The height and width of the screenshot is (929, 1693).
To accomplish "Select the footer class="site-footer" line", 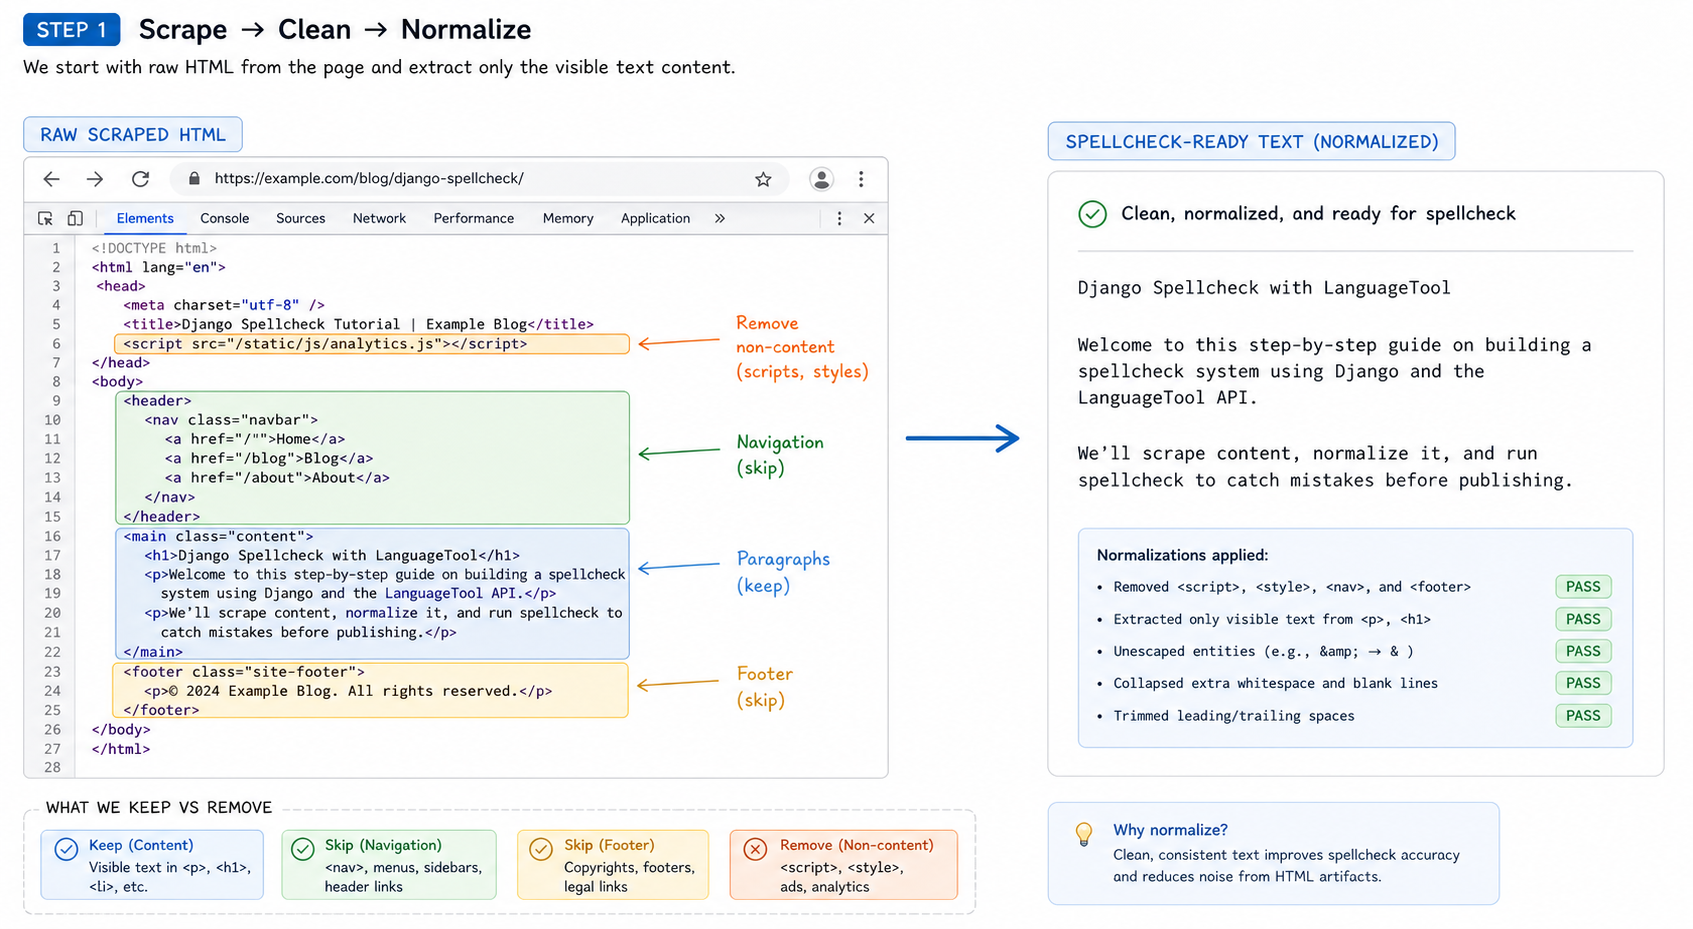I will (244, 672).
